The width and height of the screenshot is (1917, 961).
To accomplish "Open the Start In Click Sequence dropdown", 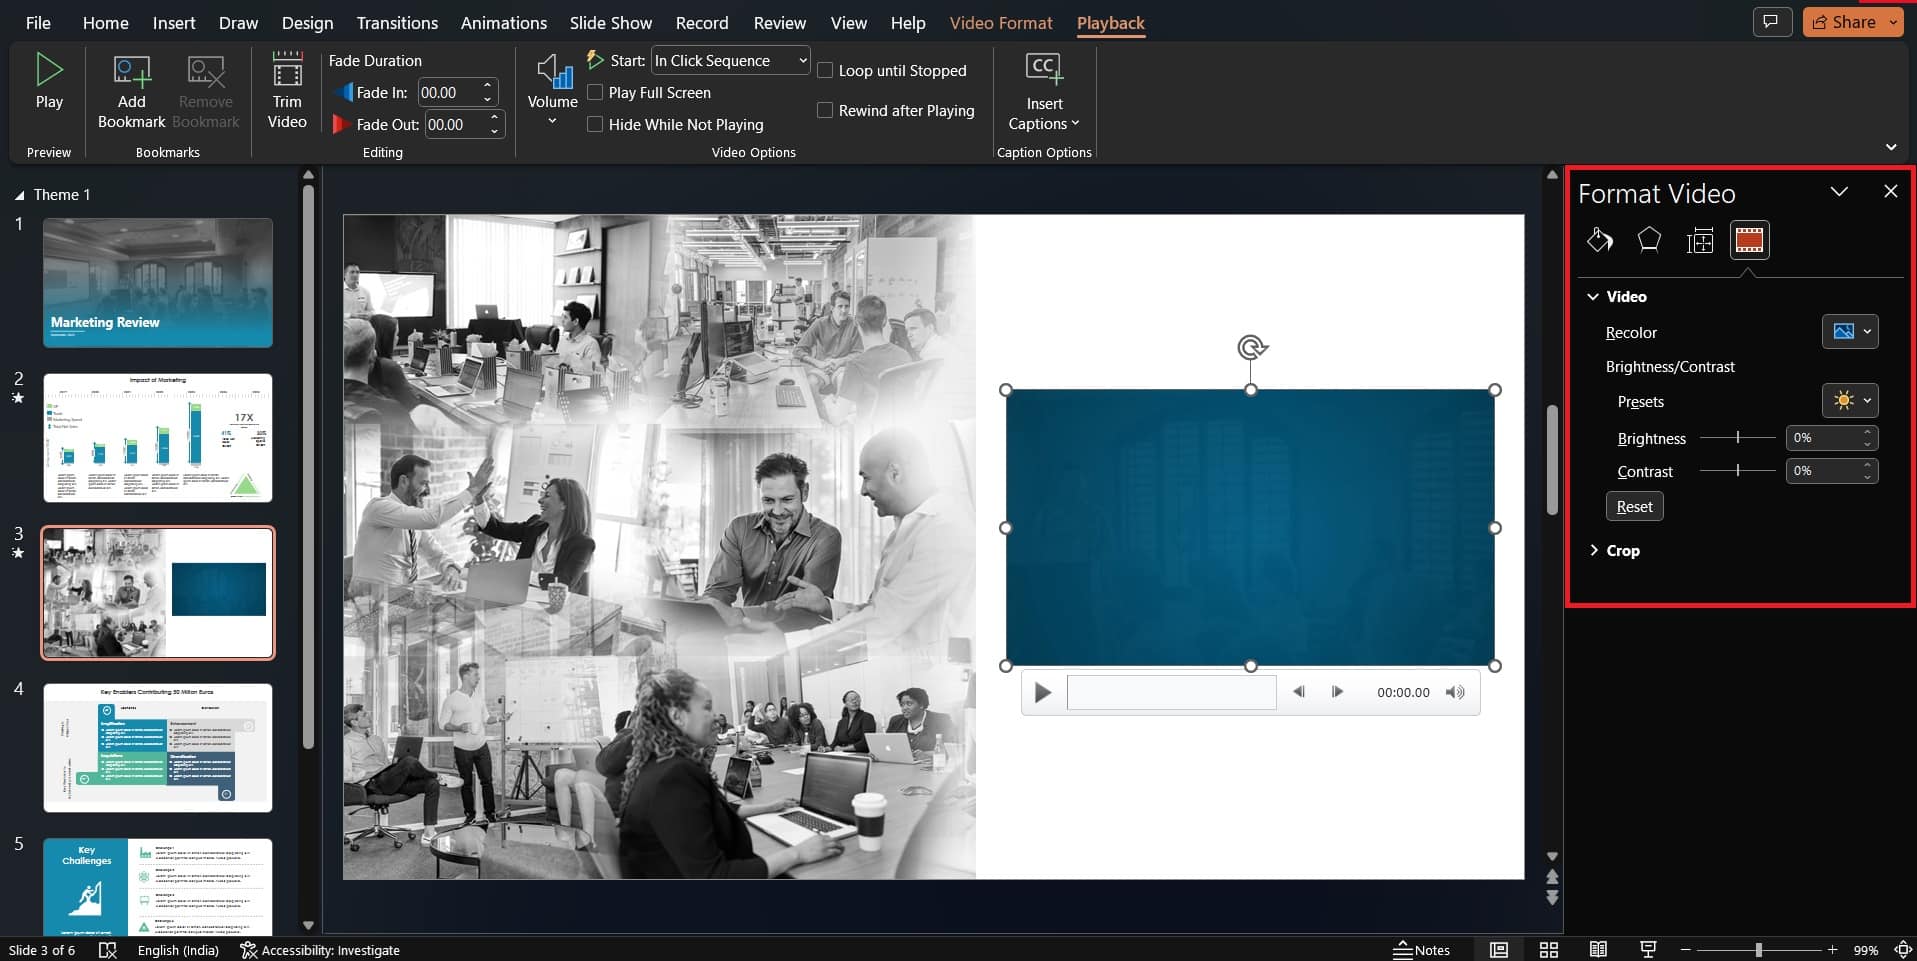I will (730, 60).
